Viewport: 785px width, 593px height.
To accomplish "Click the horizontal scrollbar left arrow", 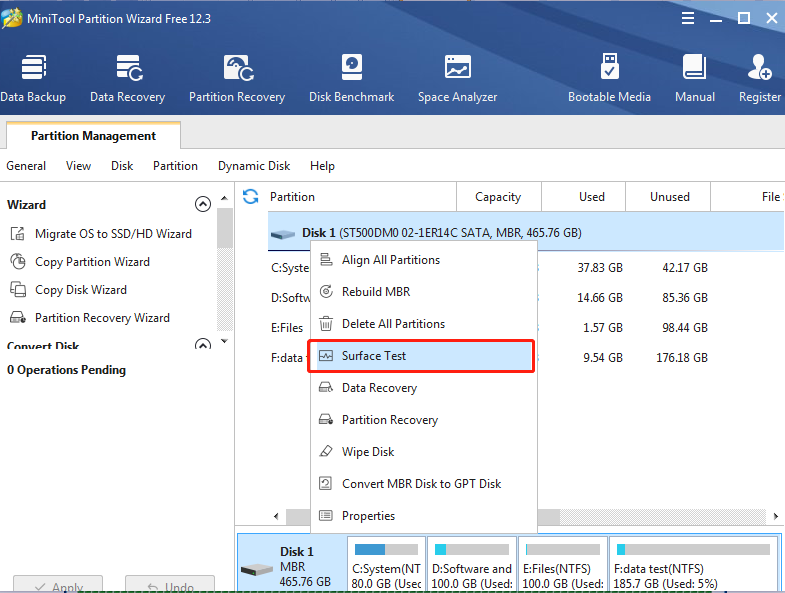I will click(276, 516).
